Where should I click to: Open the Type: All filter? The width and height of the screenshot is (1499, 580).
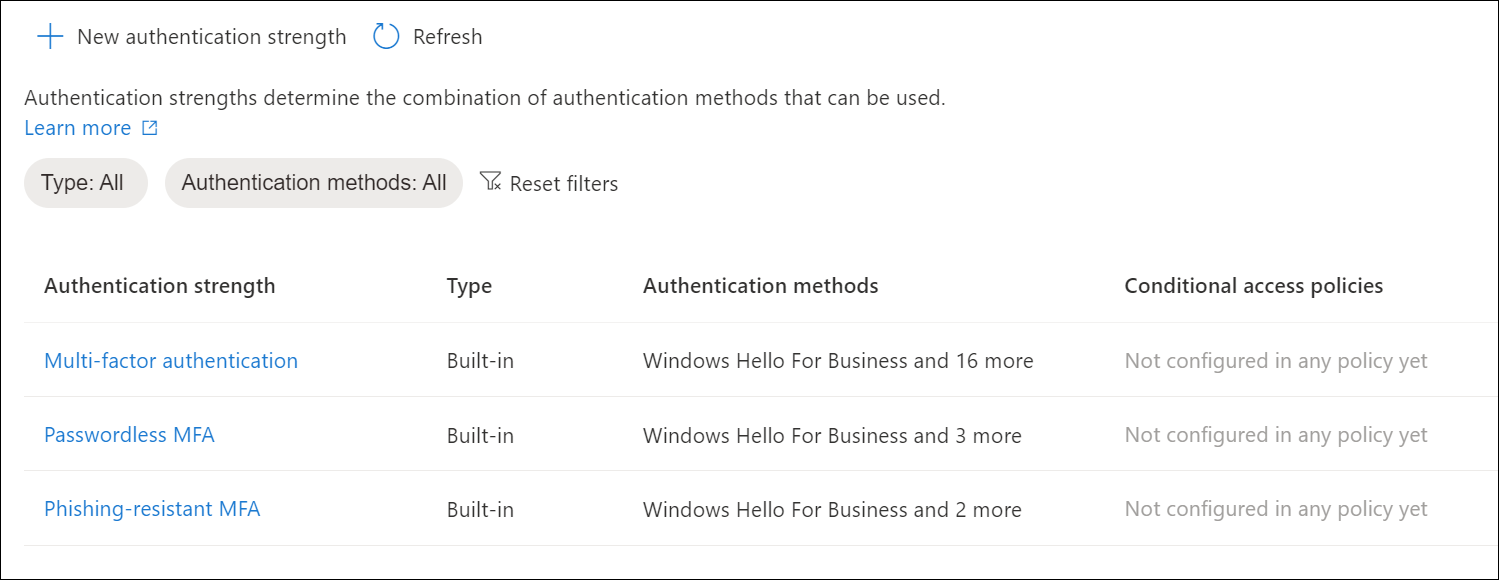(86, 183)
